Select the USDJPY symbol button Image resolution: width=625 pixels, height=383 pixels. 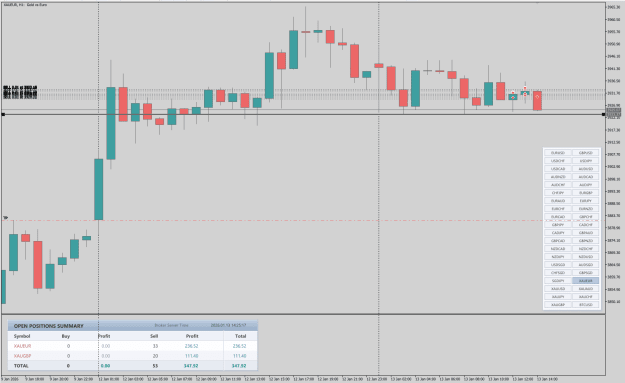[585, 161]
